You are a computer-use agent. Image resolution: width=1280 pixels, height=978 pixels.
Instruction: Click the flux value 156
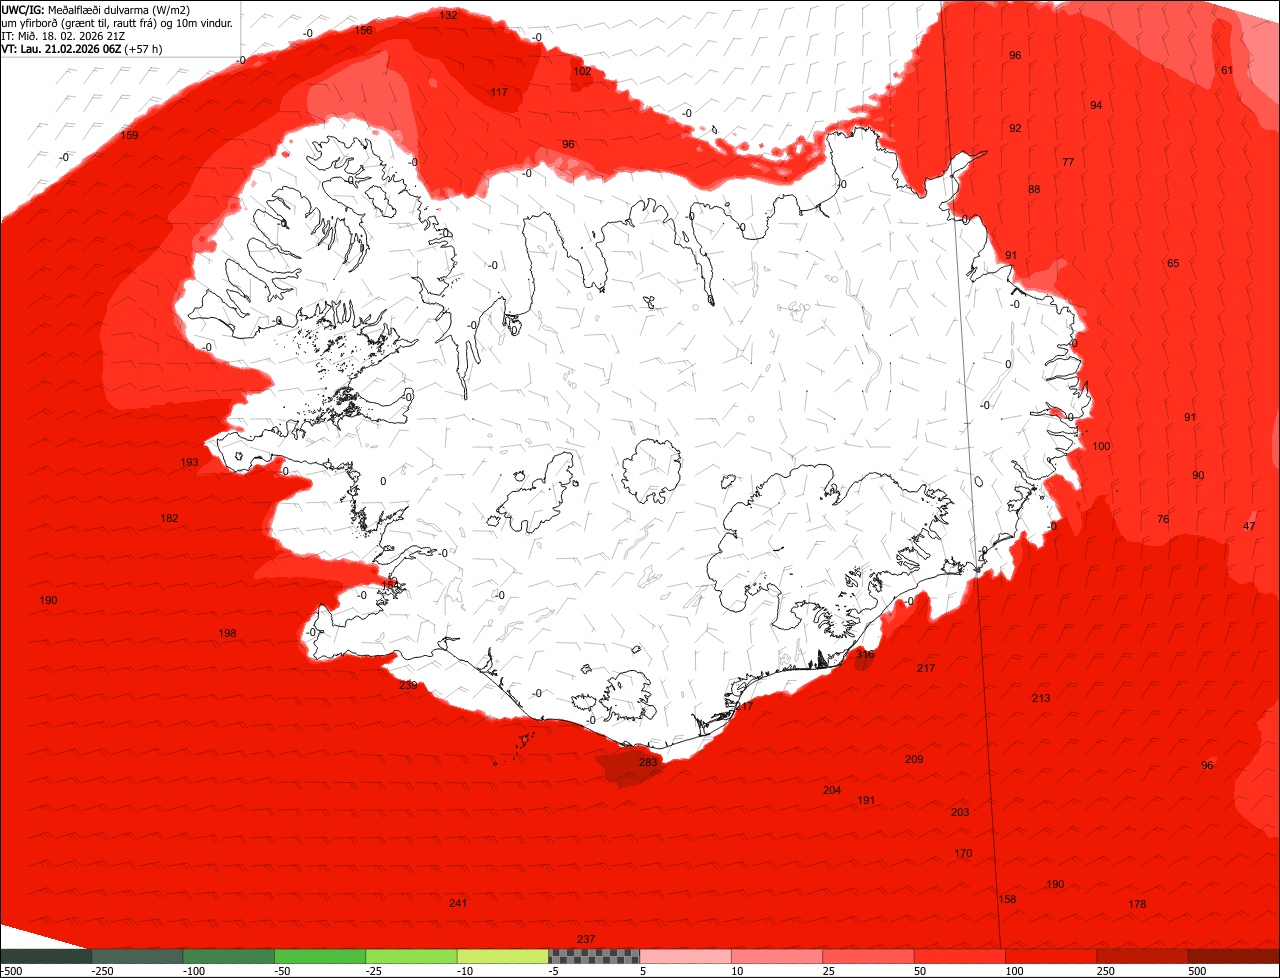tap(364, 30)
